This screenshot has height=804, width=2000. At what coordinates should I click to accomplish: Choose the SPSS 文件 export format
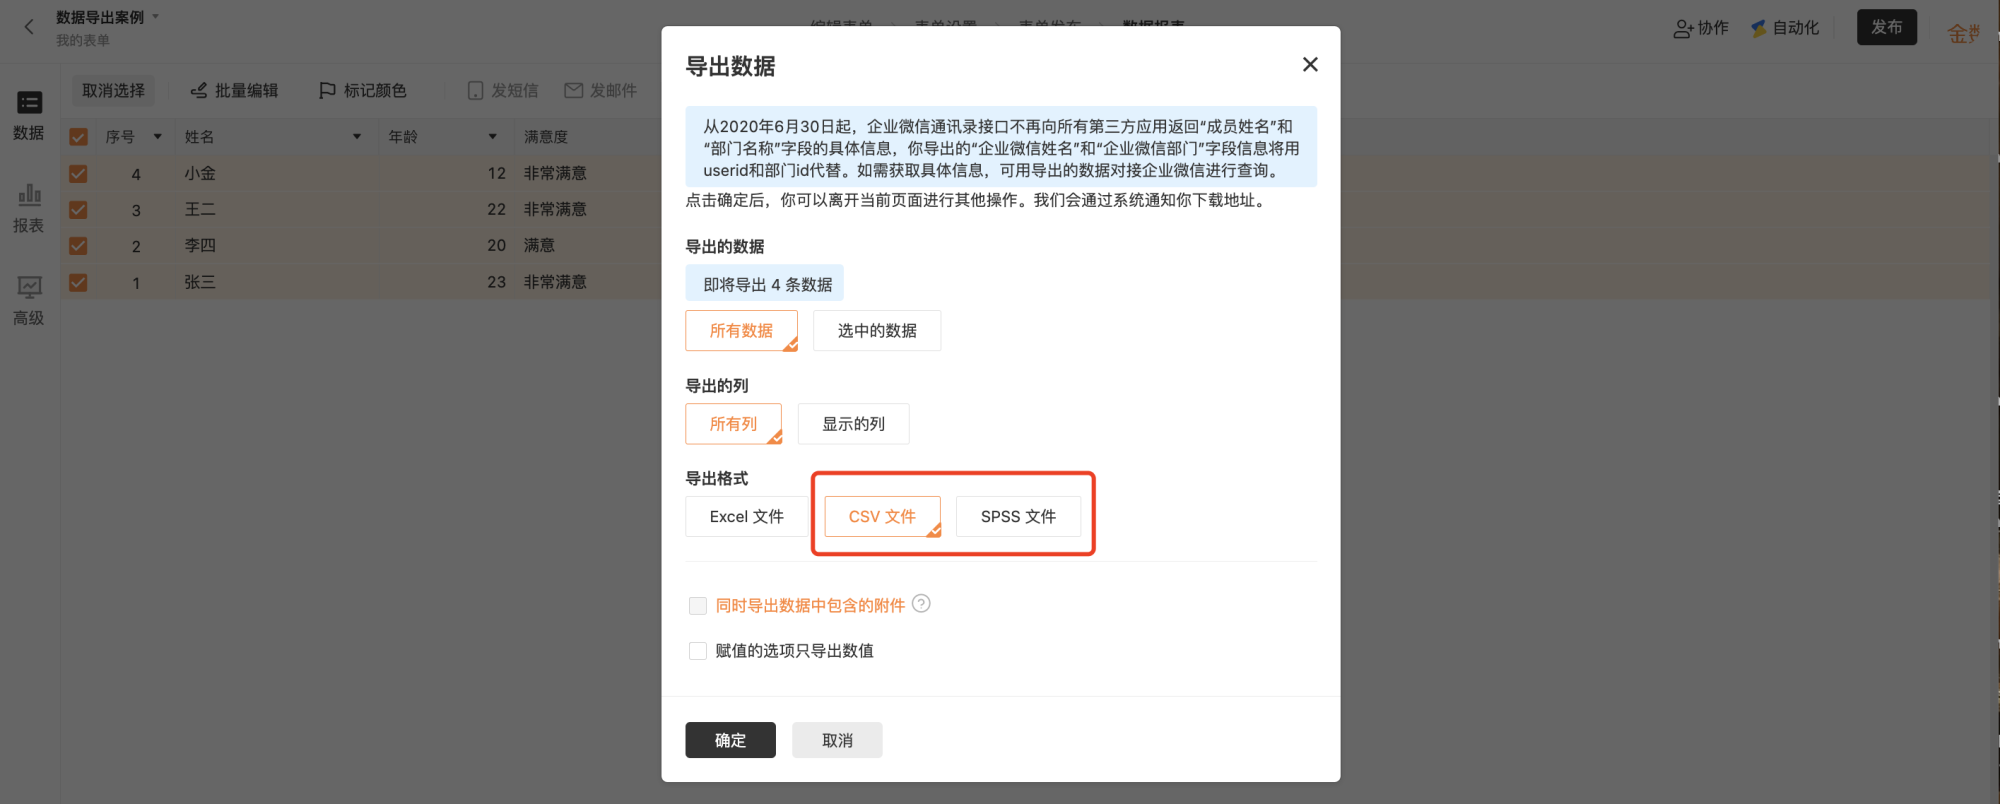pyautogui.click(x=1018, y=517)
